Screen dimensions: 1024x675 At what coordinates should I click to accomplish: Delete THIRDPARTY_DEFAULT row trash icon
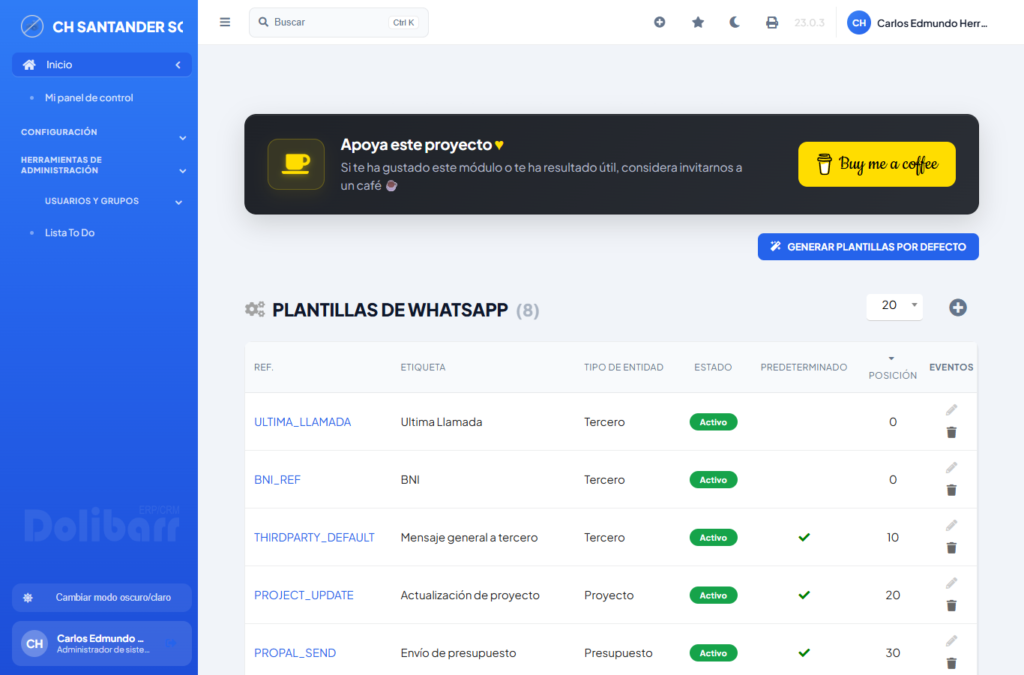pos(952,548)
